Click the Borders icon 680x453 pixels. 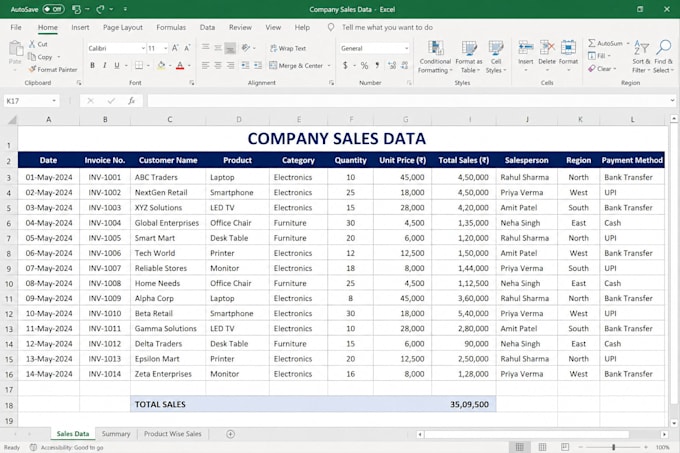tap(139, 65)
